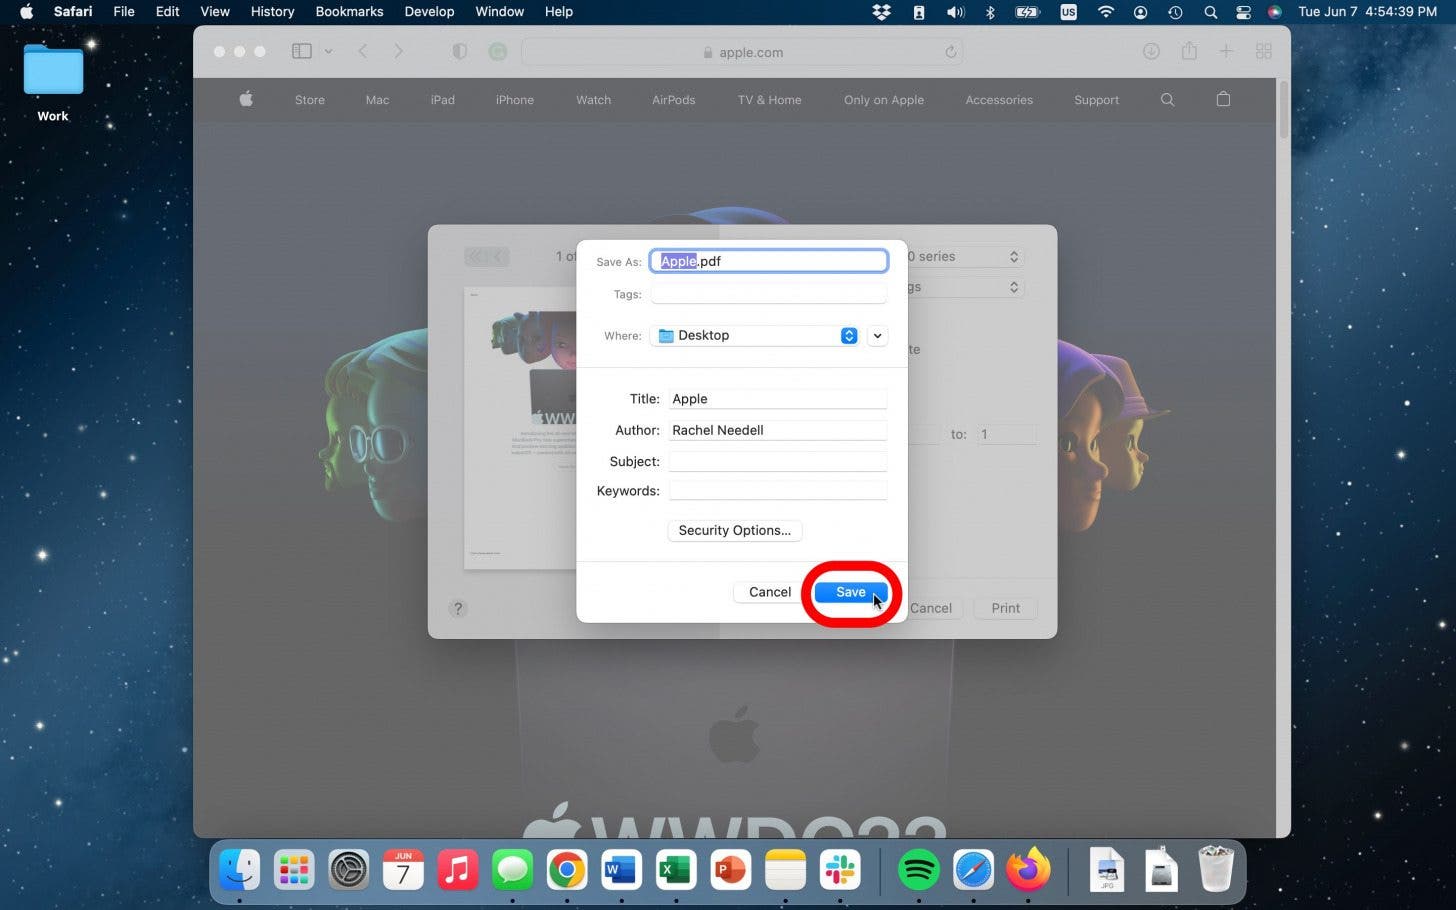The width and height of the screenshot is (1456, 910).
Task: Click Safari's Share toolbar icon
Action: (x=1189, y=51)
